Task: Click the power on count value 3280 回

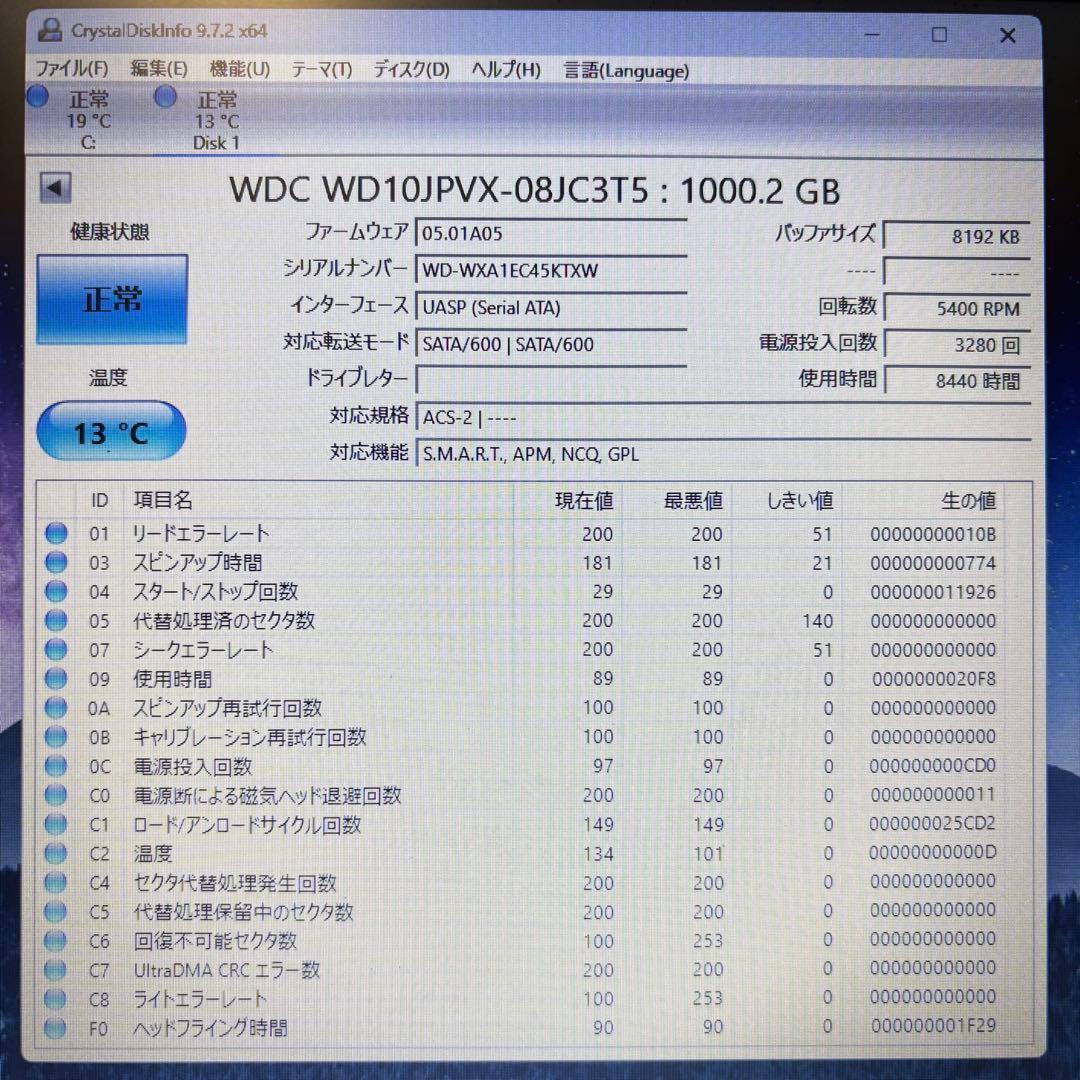Action: point(957,344)
